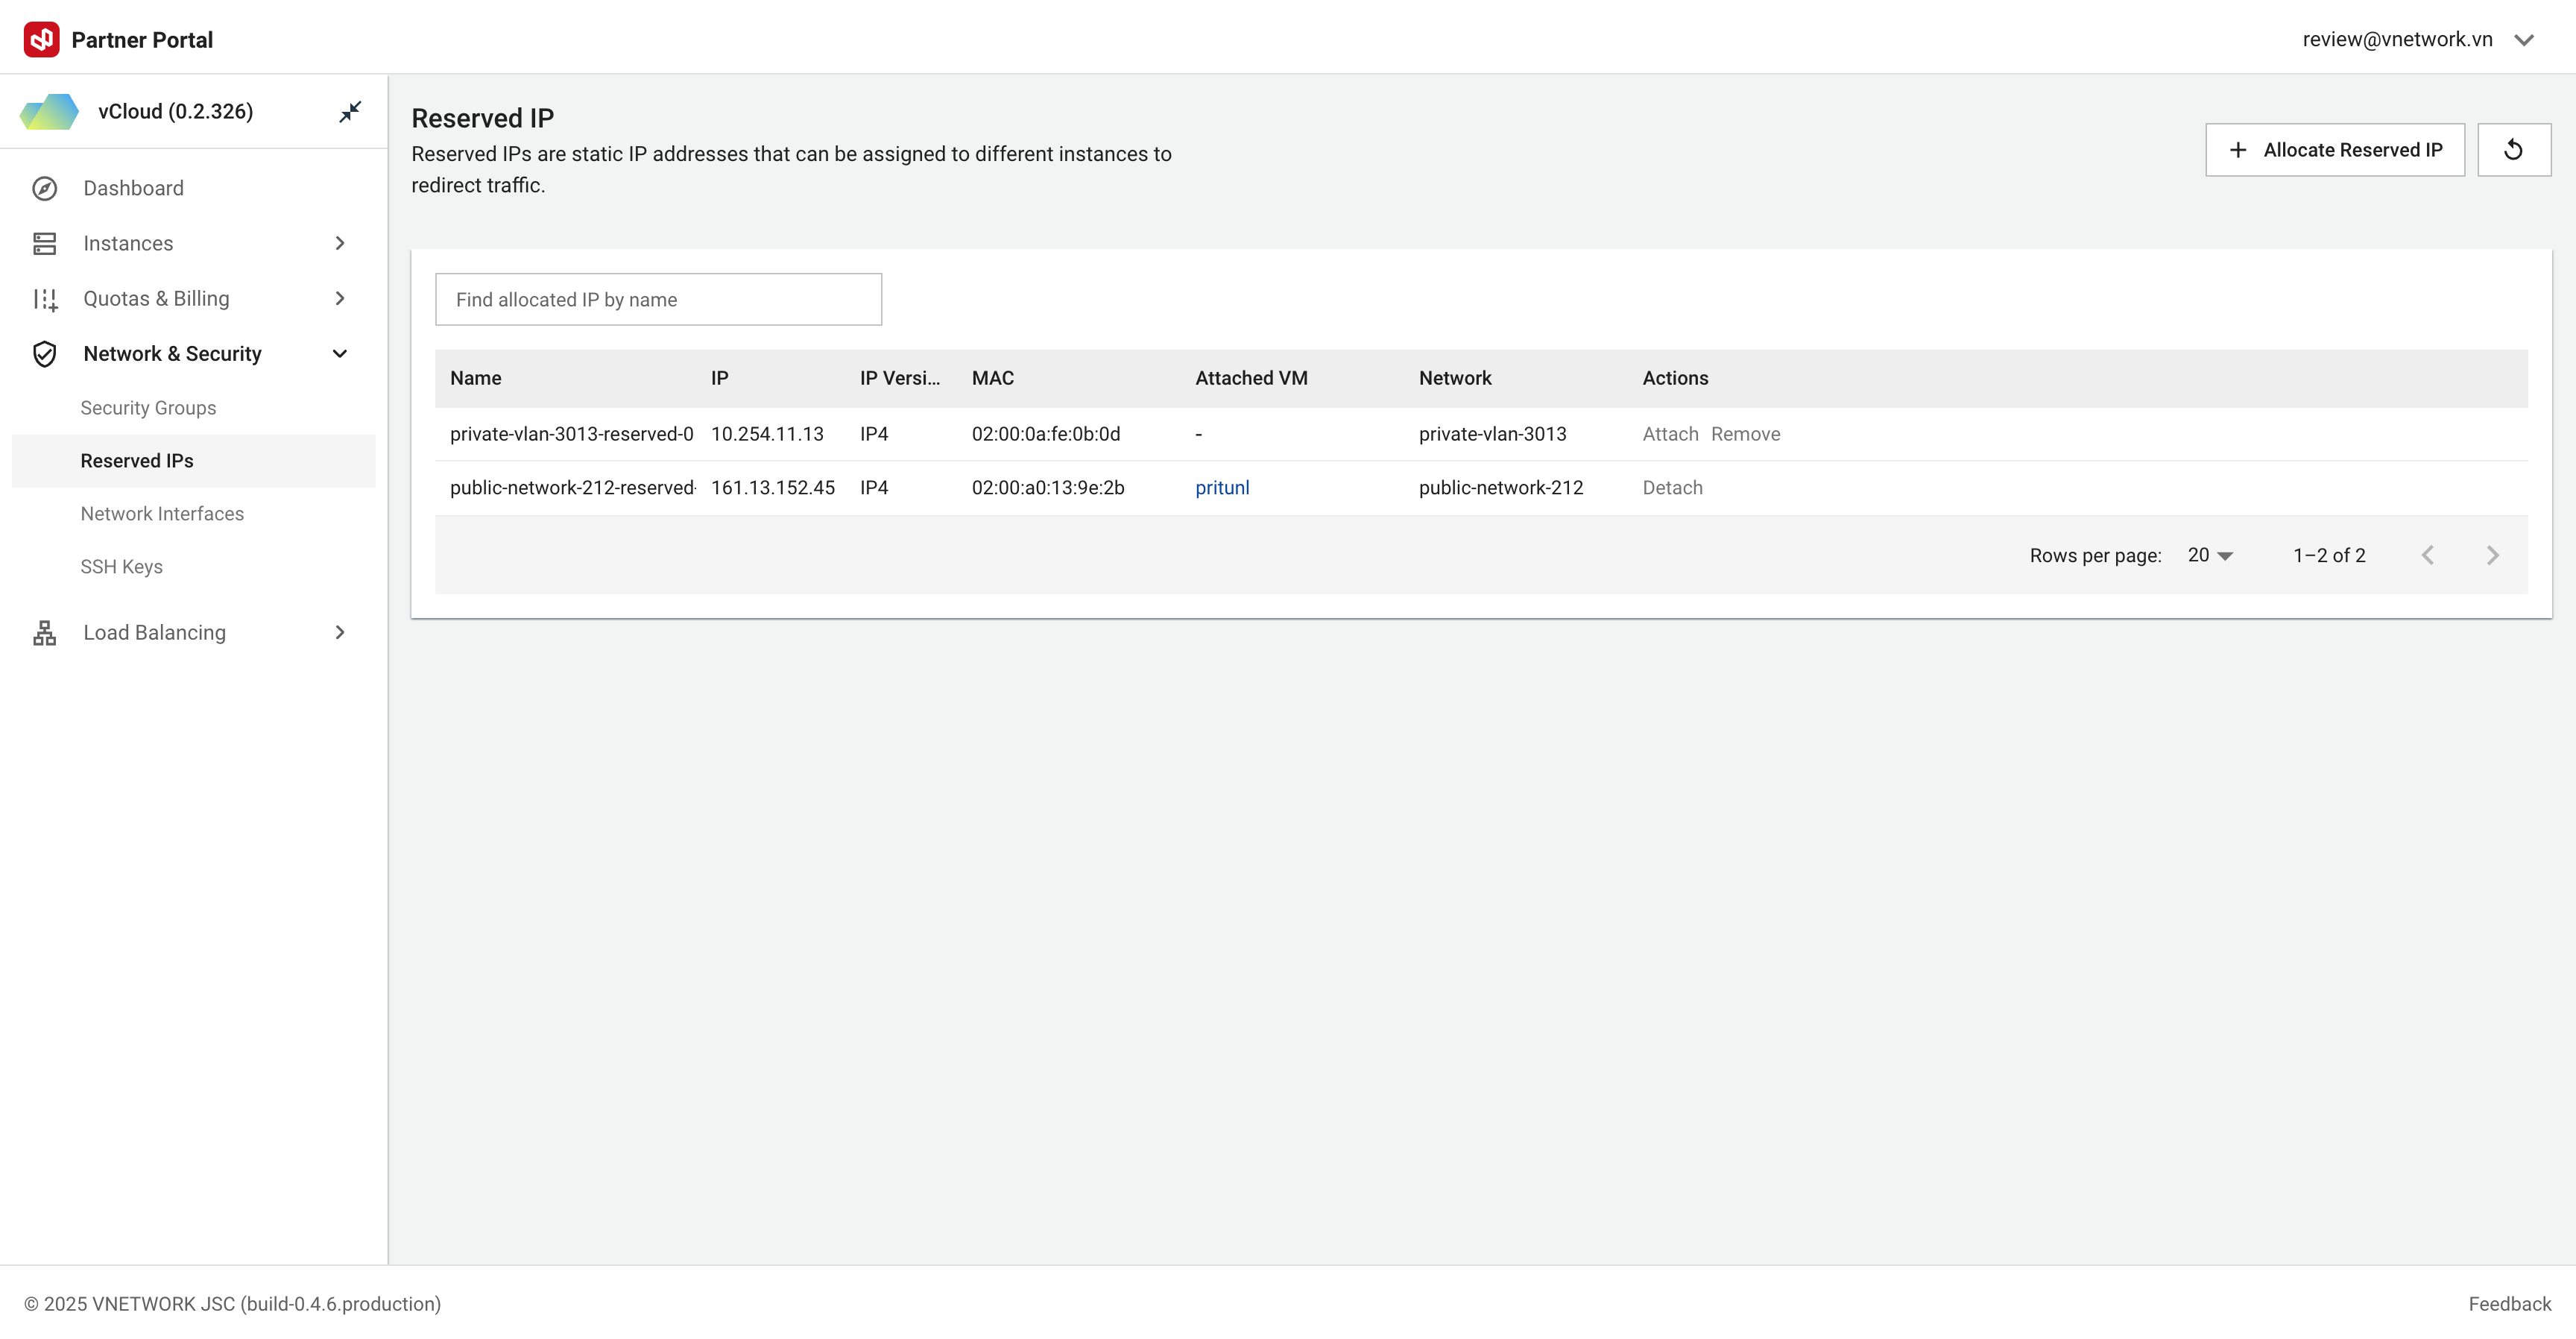
Task: Focus the Find allocated IP search field
Action: pyautogui.click(x=658, y=299)
